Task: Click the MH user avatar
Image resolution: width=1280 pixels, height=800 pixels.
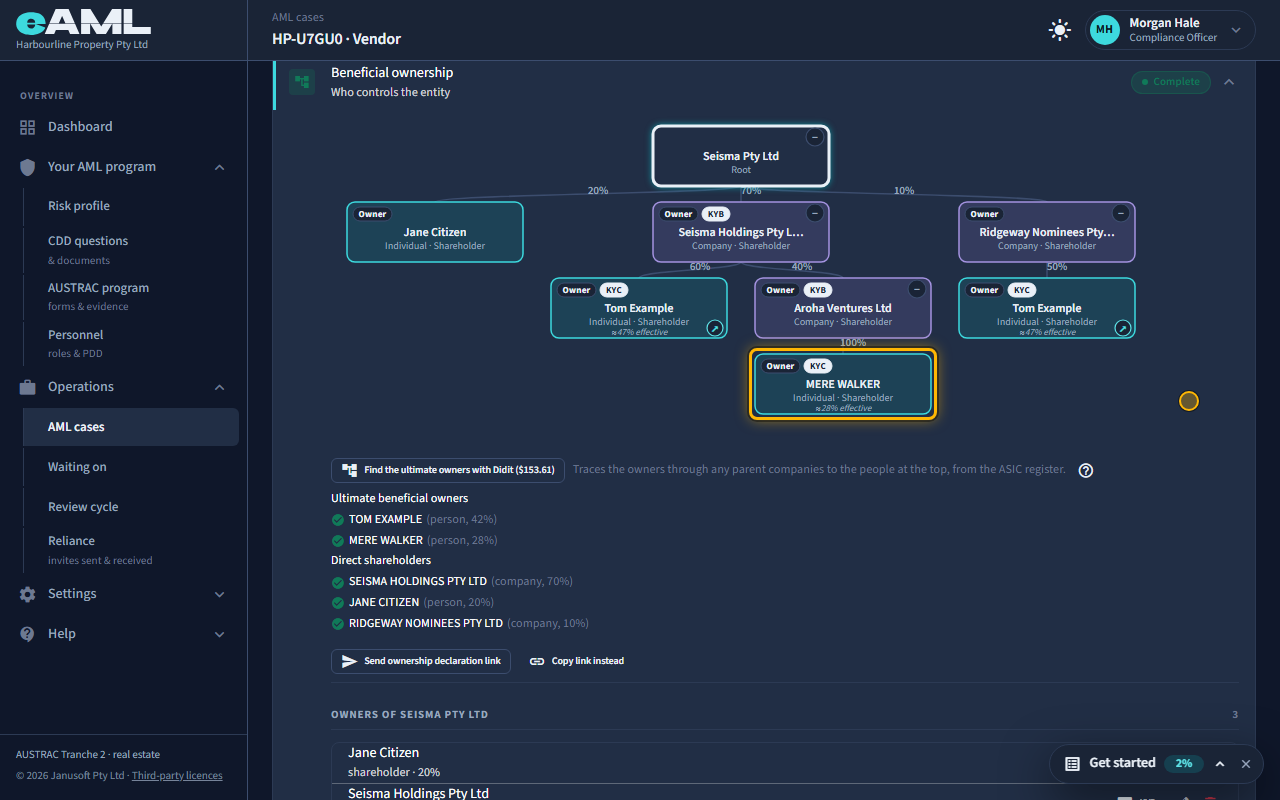Action: (1104, 30)
